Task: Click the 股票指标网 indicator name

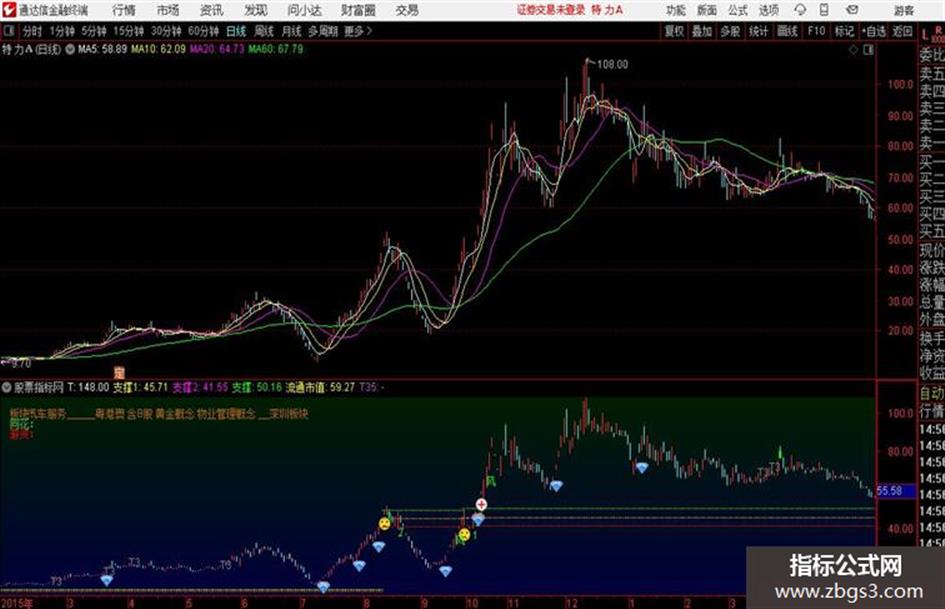Action: click(39, 388)
